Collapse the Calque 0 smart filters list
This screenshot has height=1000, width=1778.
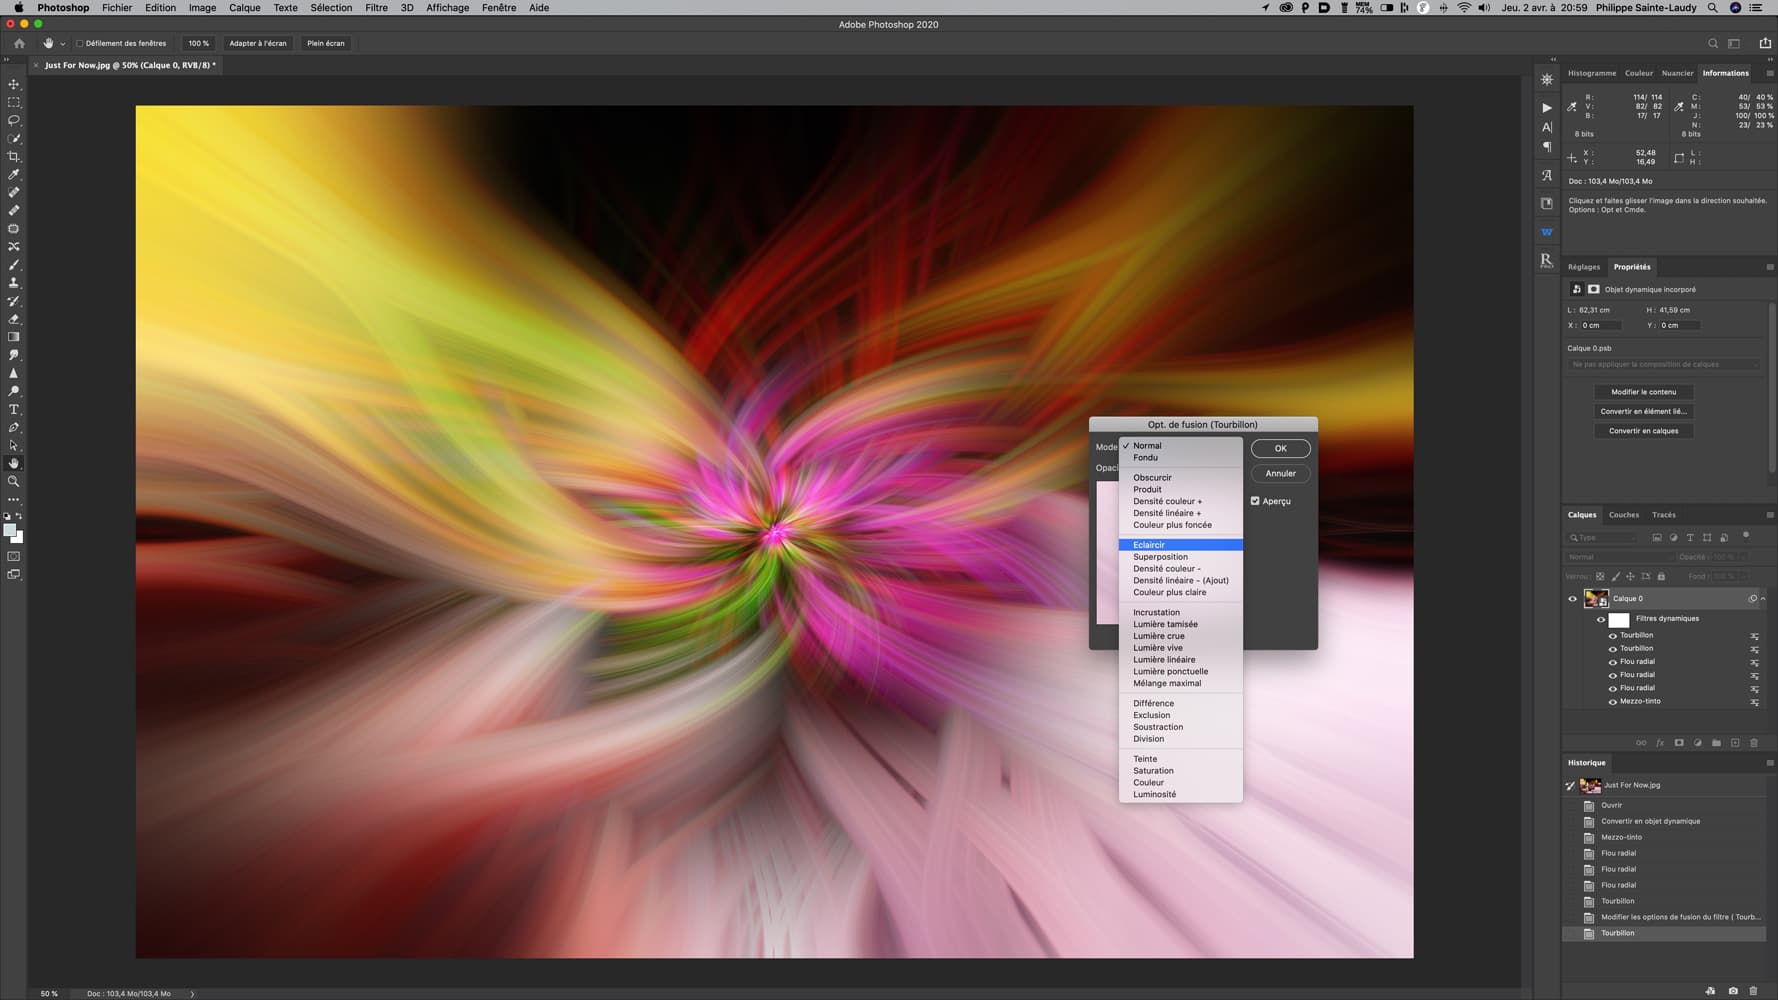1762,599
